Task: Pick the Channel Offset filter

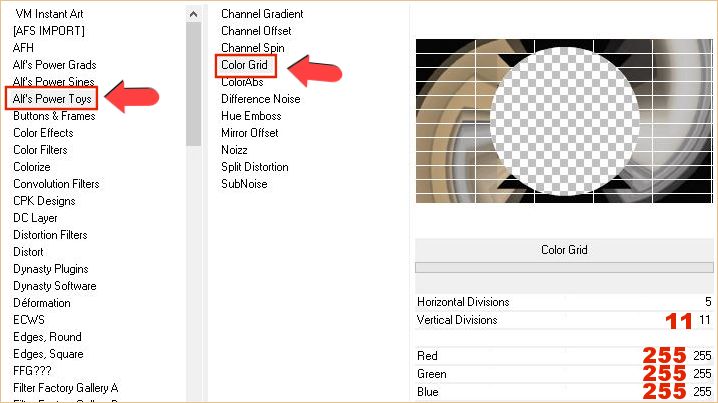Action: pos(256,31)
